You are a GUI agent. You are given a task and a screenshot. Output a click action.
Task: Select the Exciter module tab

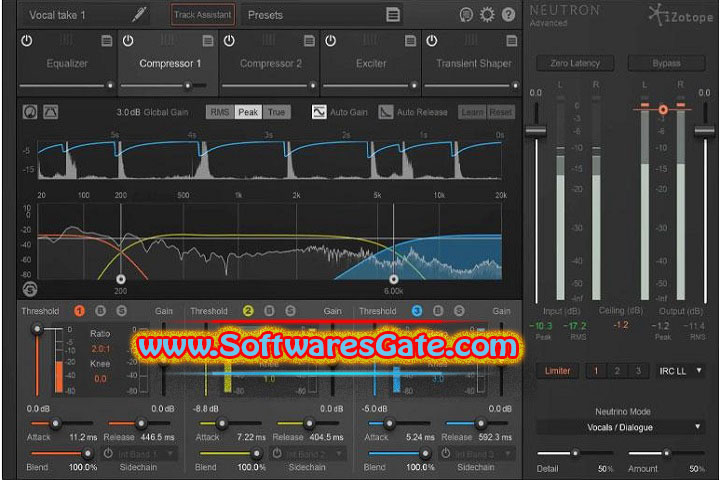(x=371, y=63)
